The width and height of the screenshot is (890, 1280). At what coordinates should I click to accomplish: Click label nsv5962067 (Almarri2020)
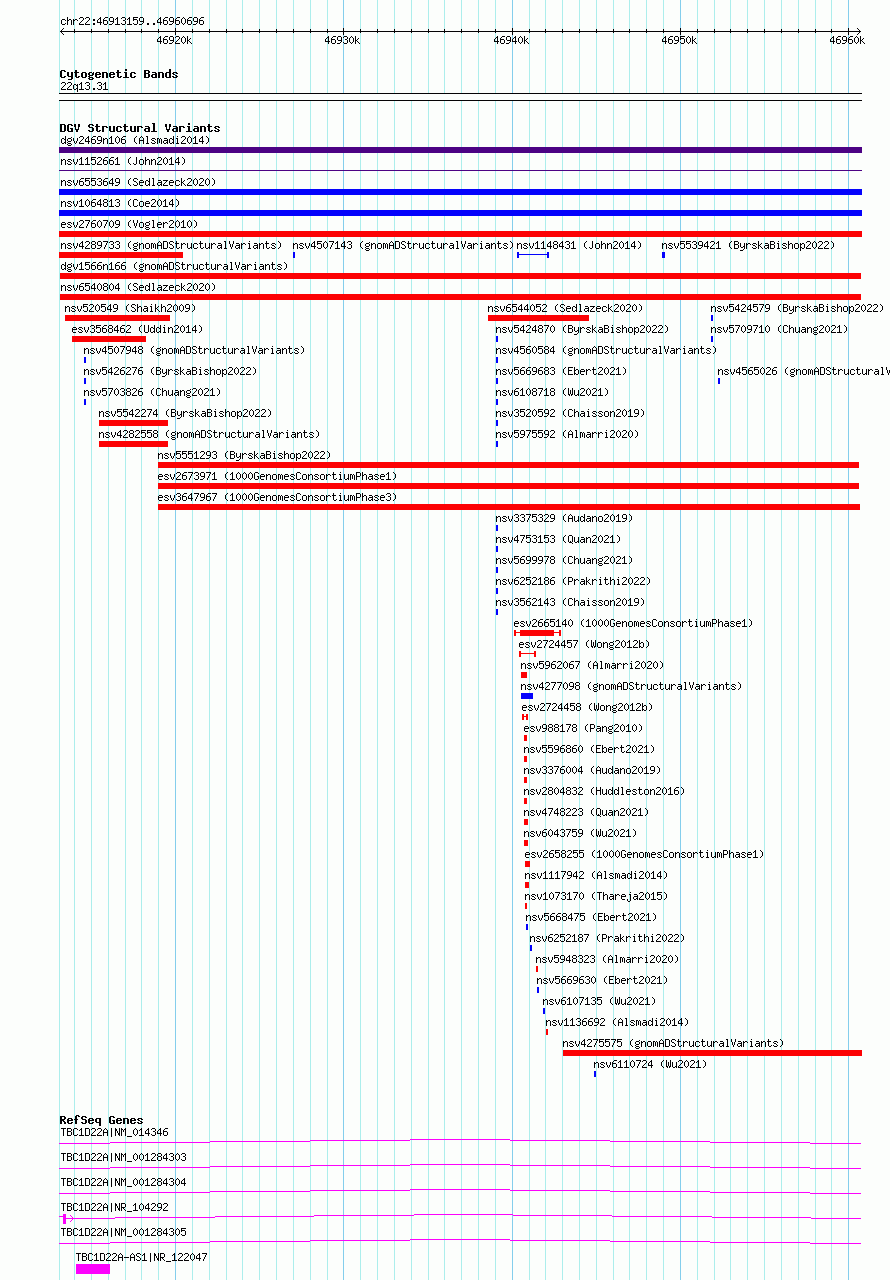pos(592,665)
